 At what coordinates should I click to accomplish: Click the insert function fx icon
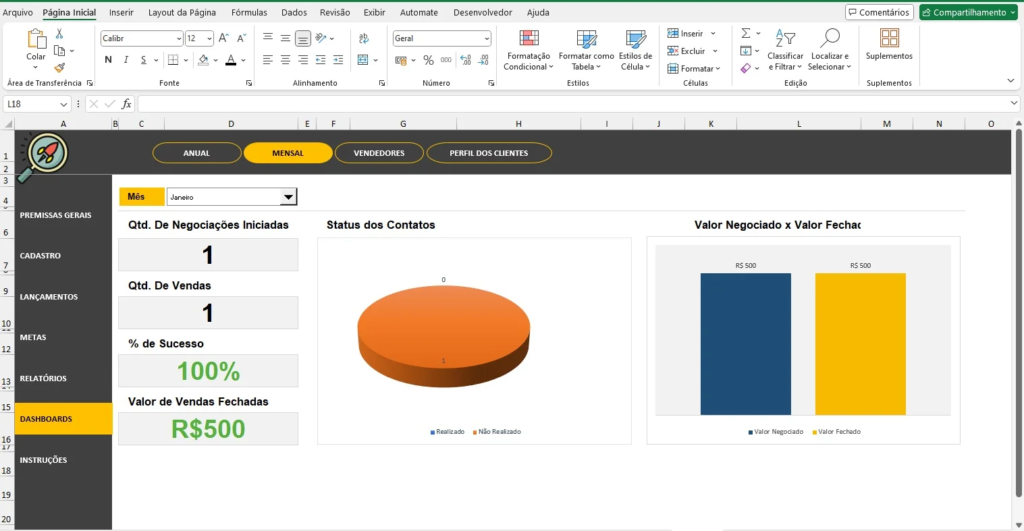126,104
